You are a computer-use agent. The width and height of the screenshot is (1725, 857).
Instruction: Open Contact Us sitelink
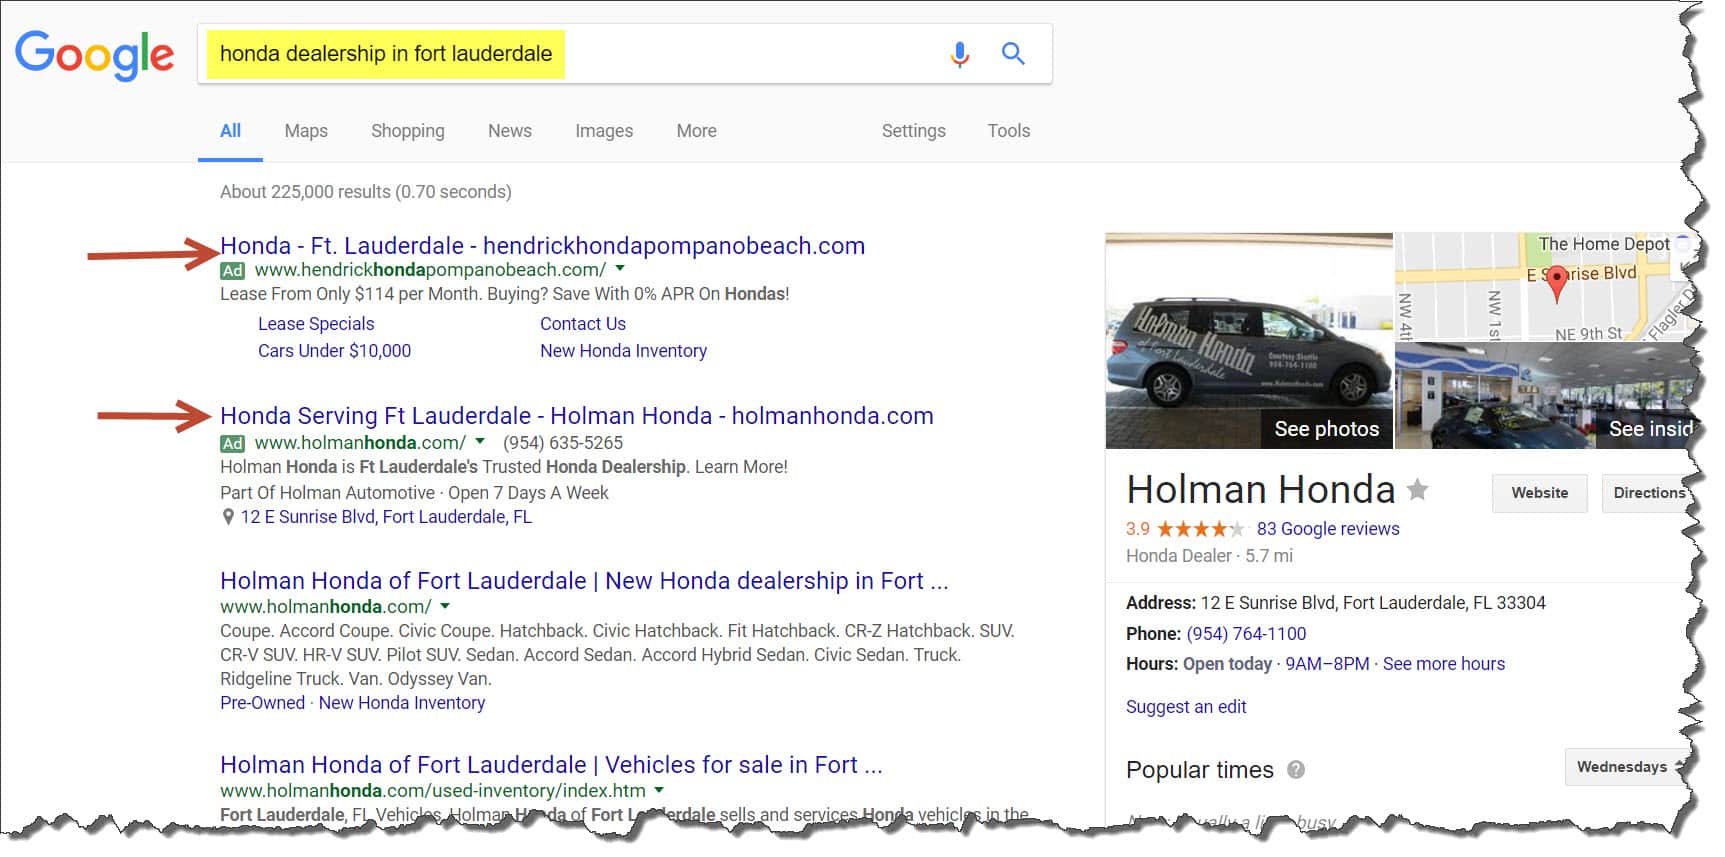[583, 324]
